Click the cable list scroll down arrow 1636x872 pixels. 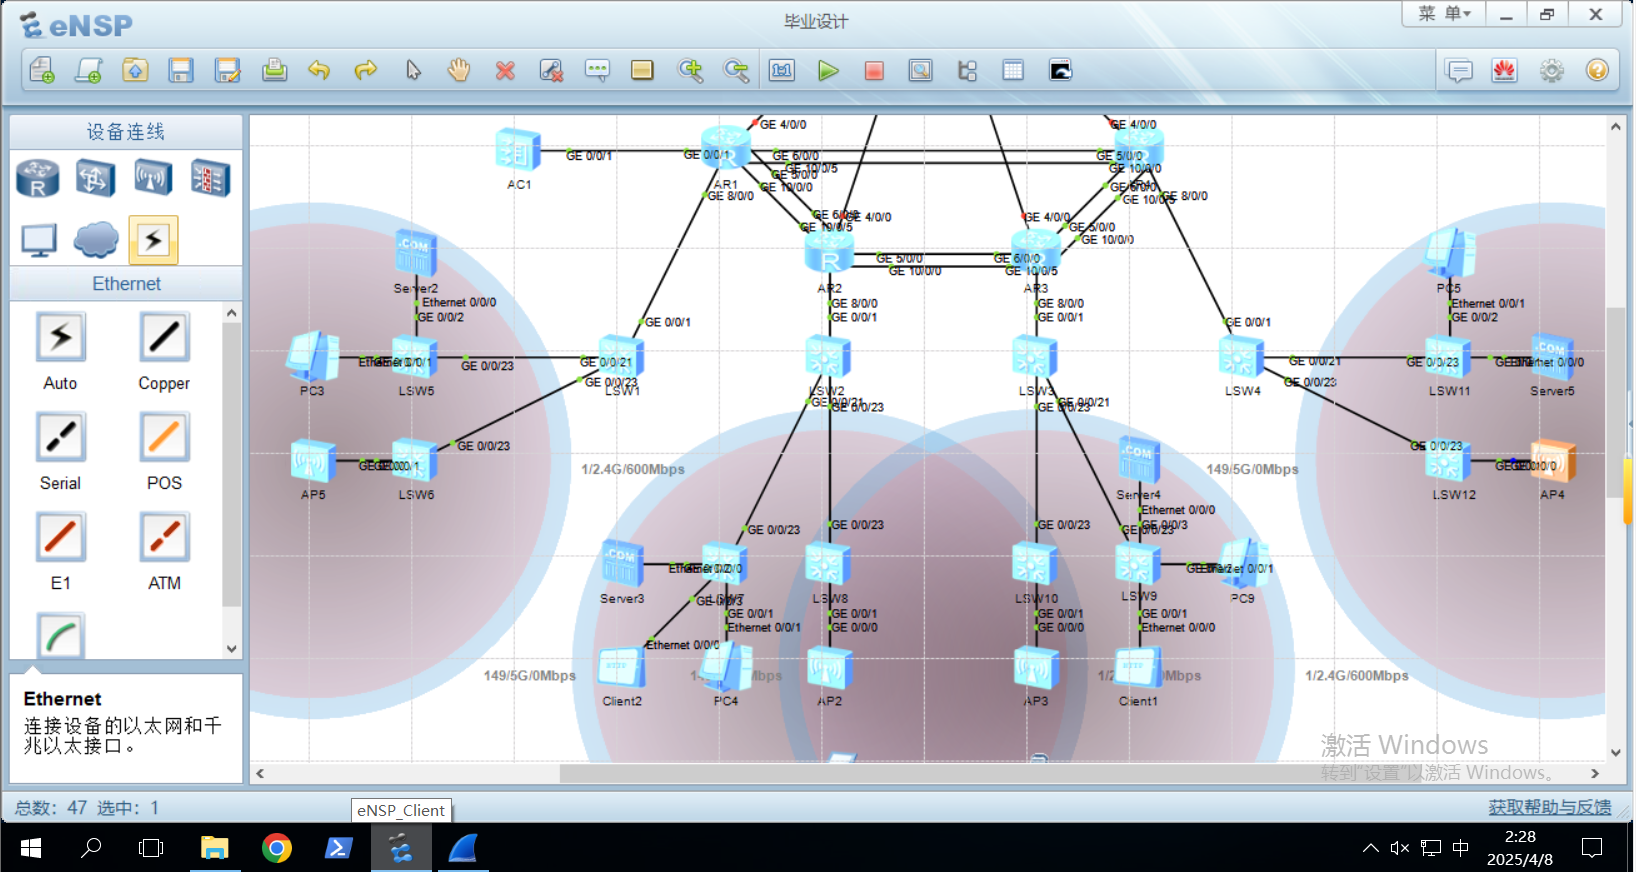[232, 648]
